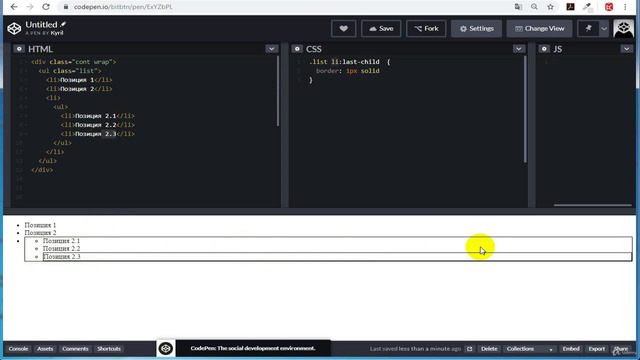The width and height of the screenshot is (640, 360).
Task: Bookmark this page with the star
Action: click(551, 7)
